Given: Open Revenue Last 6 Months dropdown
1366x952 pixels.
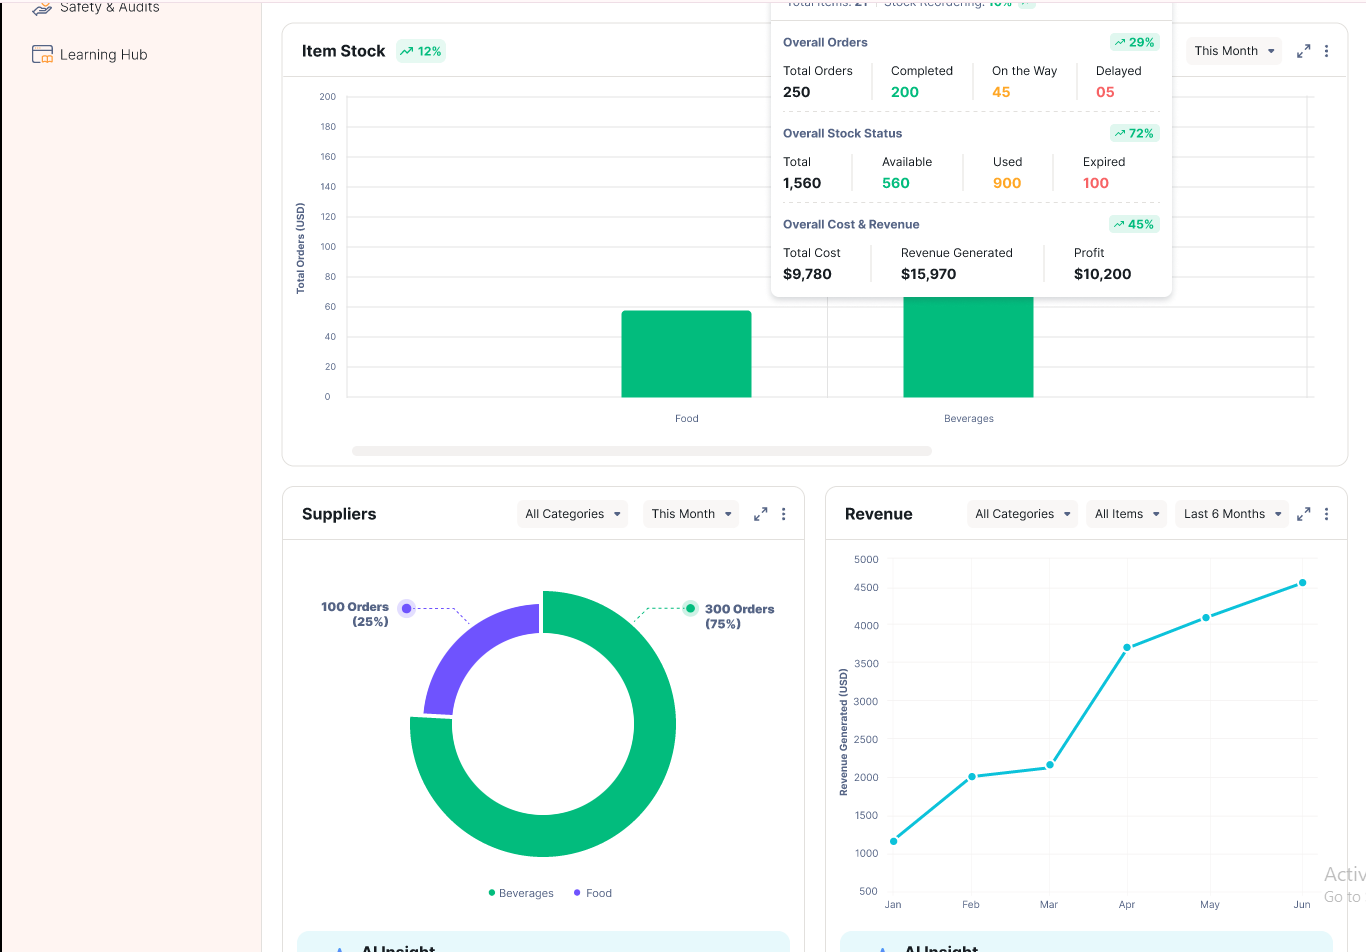Looking at the screenshot, I should (x=1232, y=514).
